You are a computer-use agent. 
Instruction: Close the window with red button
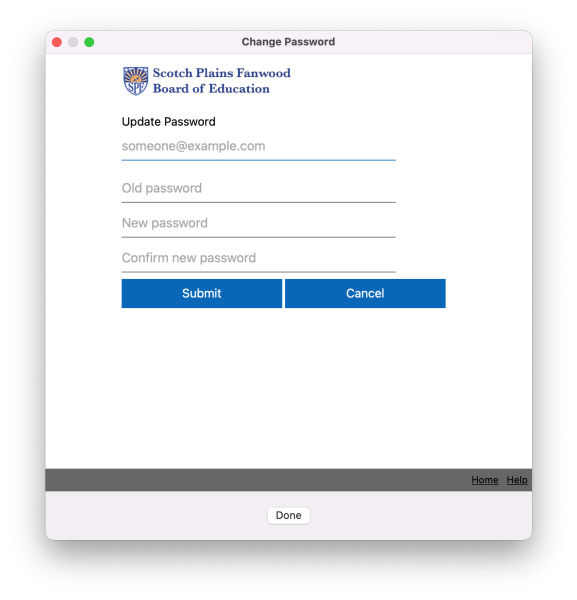[57, 42]
